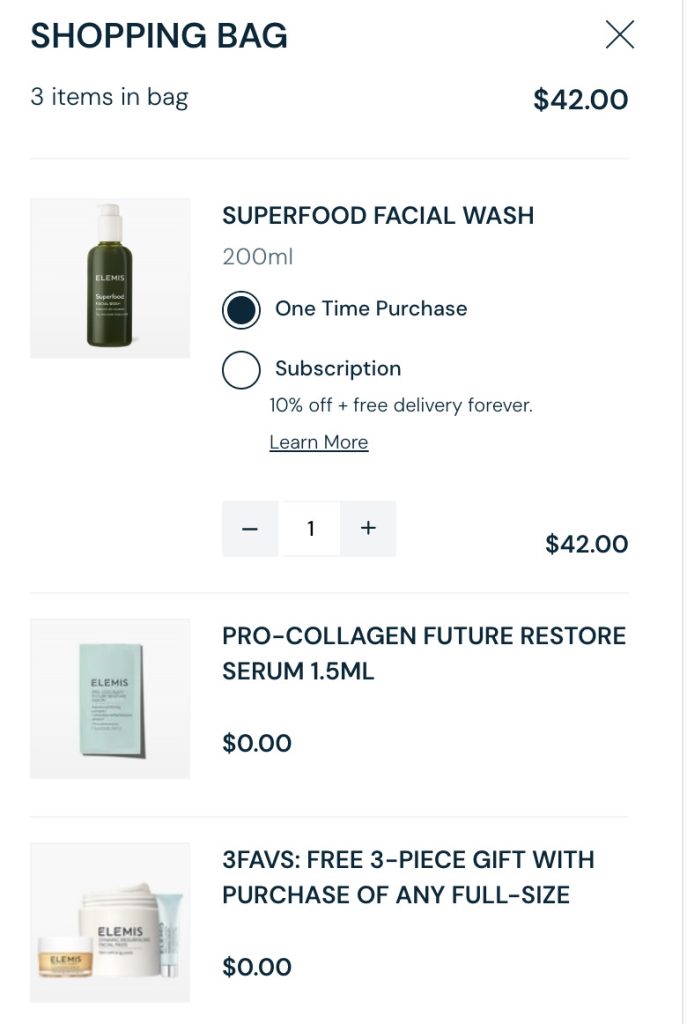This screenshot has height=1024, width=687.
Task: Click the '10% off + free delivery' text
Action: tap(400, 405)
